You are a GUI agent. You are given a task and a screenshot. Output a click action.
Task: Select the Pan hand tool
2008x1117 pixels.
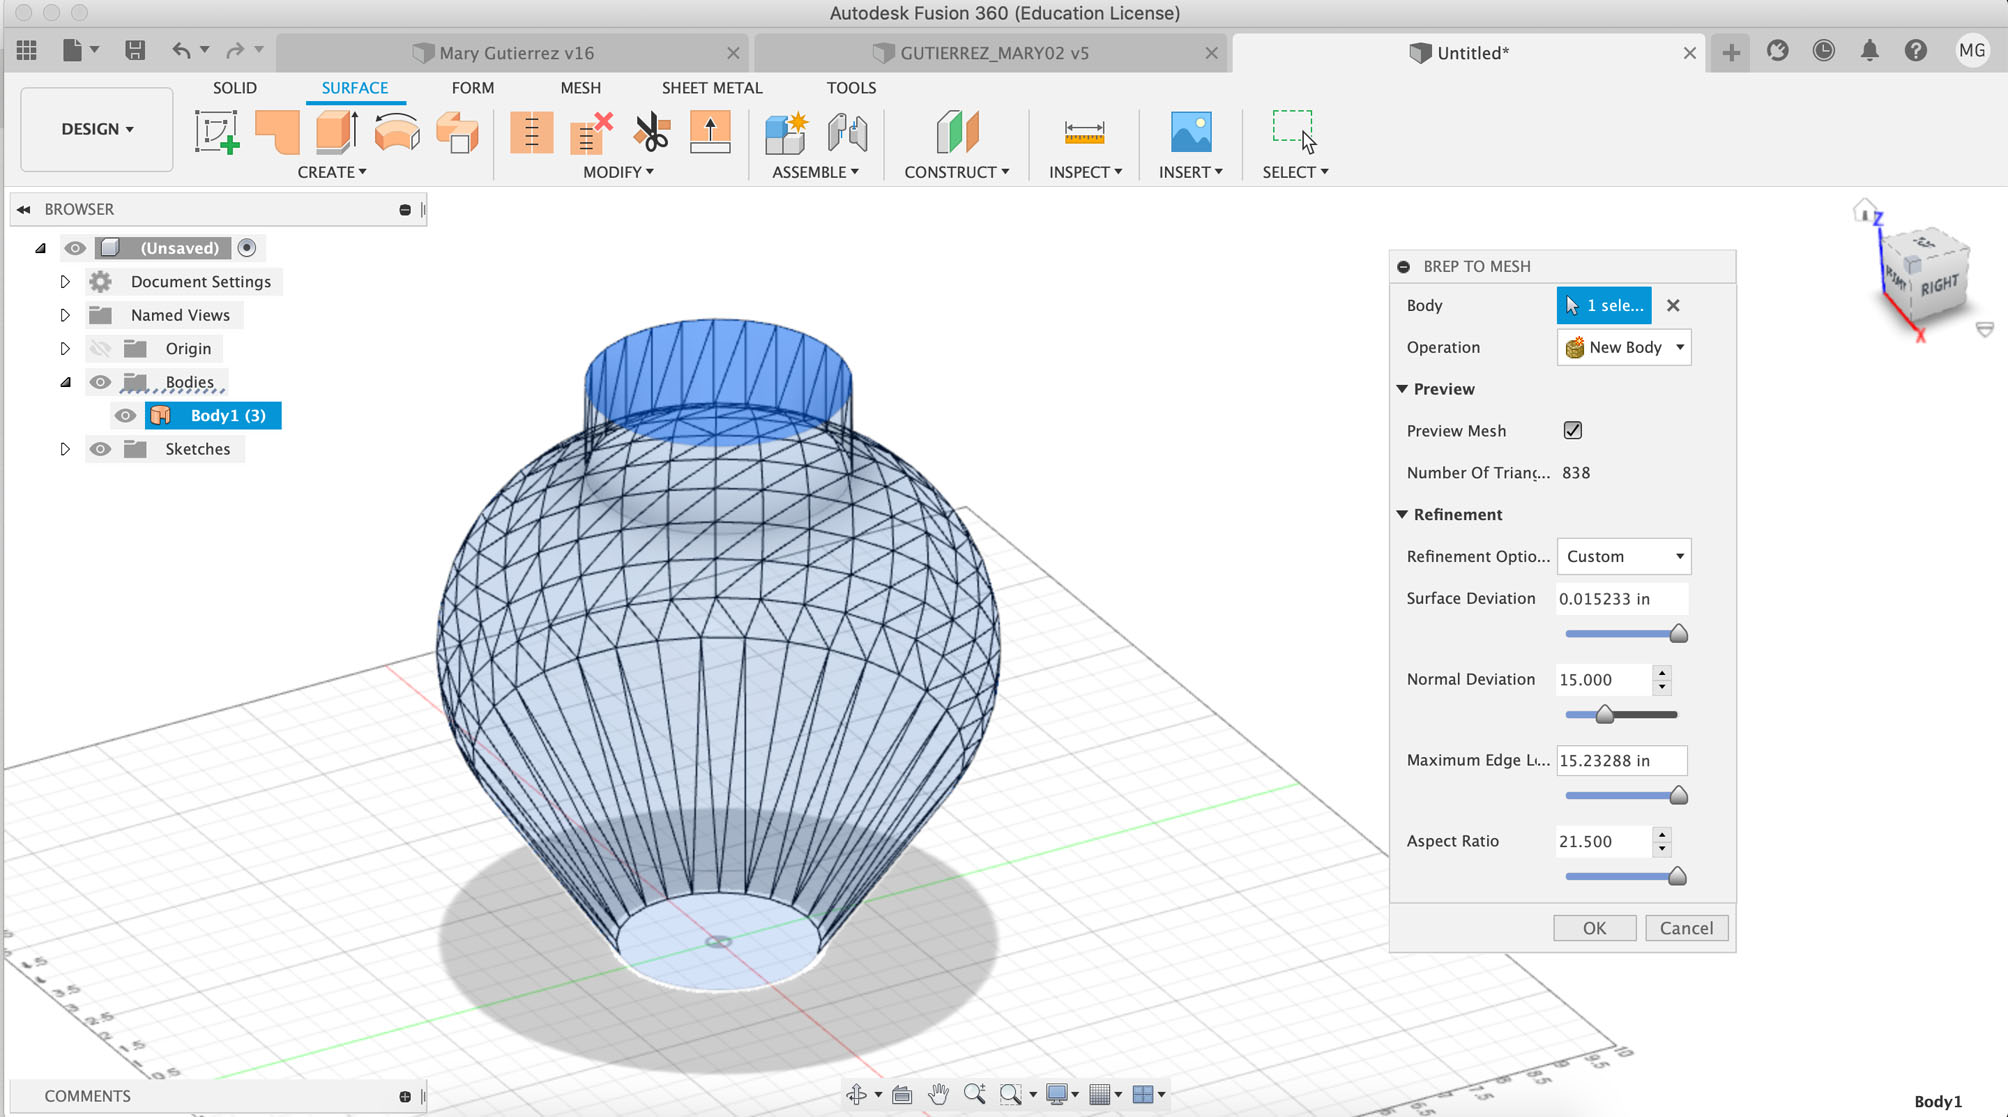937,1094
